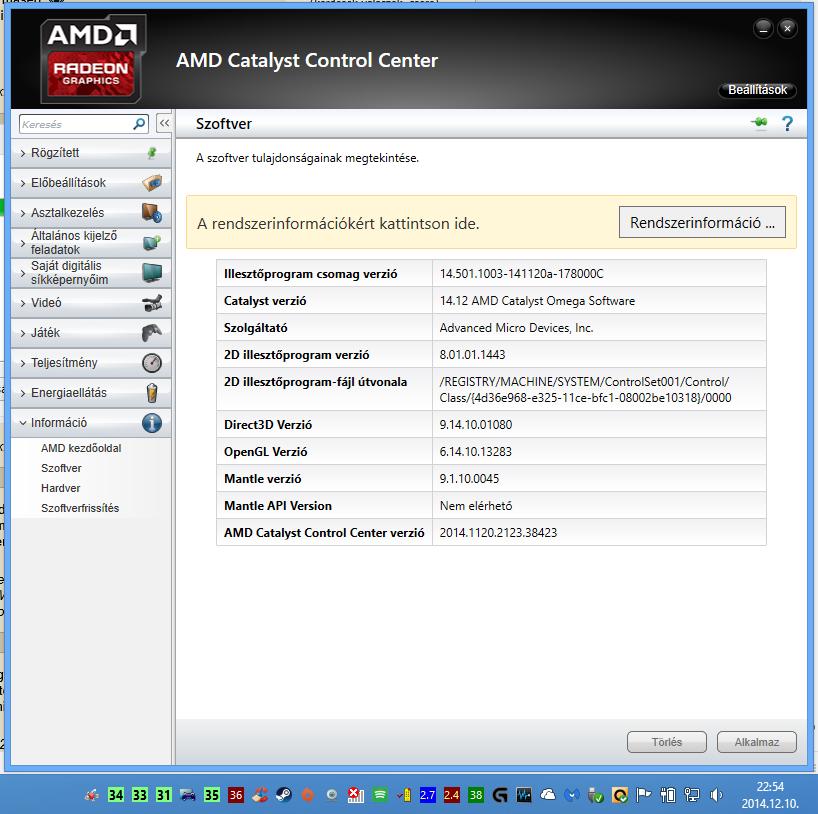Click the OpenGL version value 6.14.10.13283

(x=475, y=452)
